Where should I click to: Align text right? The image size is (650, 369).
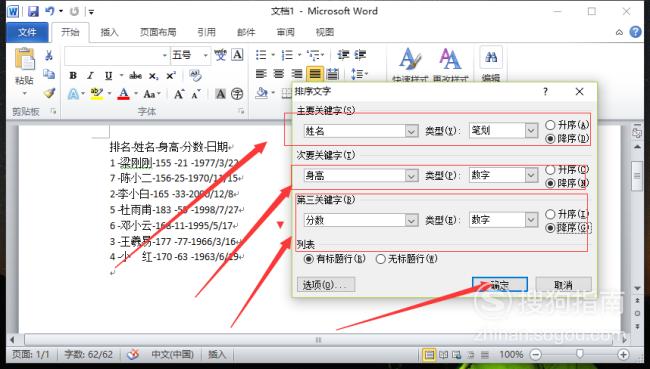click(x=297, y=74)
